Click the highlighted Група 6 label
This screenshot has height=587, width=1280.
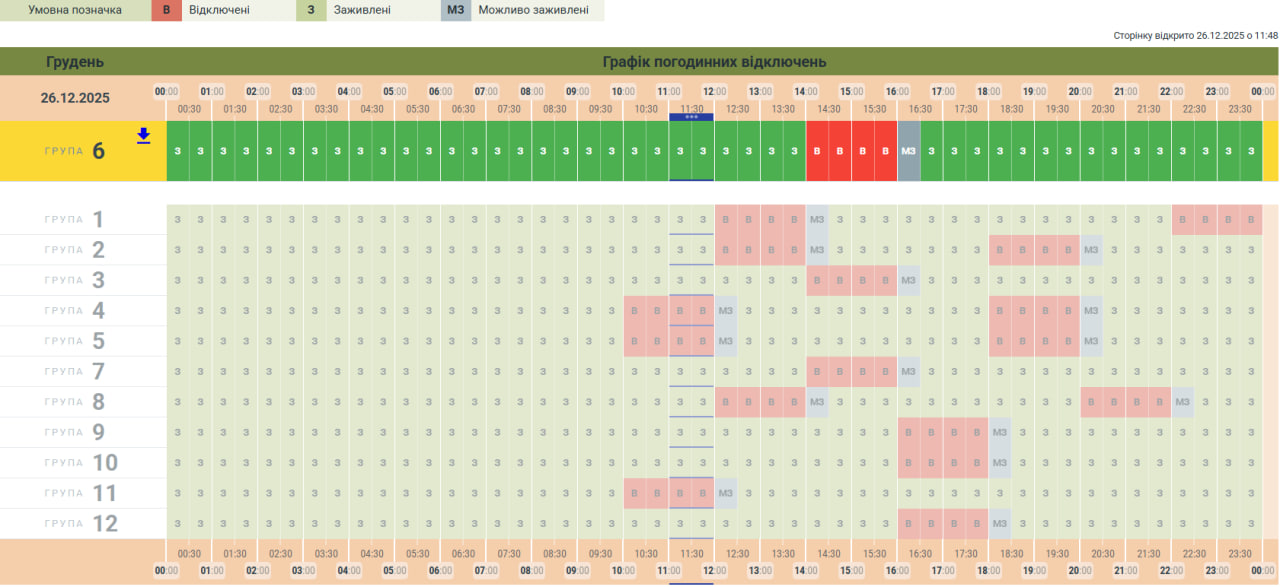(x=75, y=151)
